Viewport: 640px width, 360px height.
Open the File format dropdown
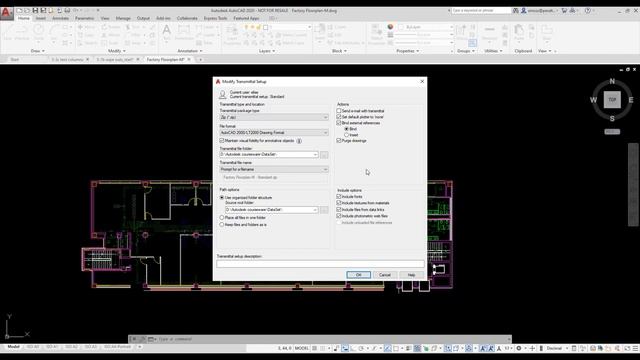click(274, 133)
